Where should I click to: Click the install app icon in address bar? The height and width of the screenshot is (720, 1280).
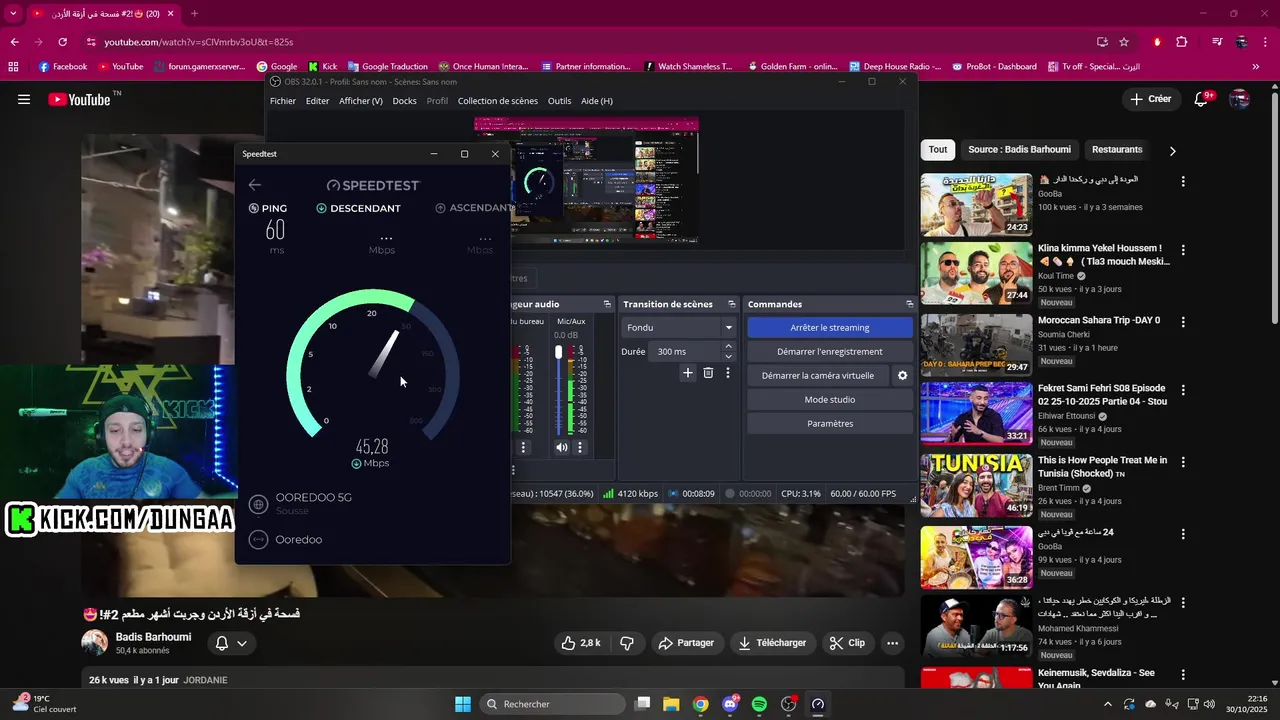pyautogui.click(x=1102, y=42)
